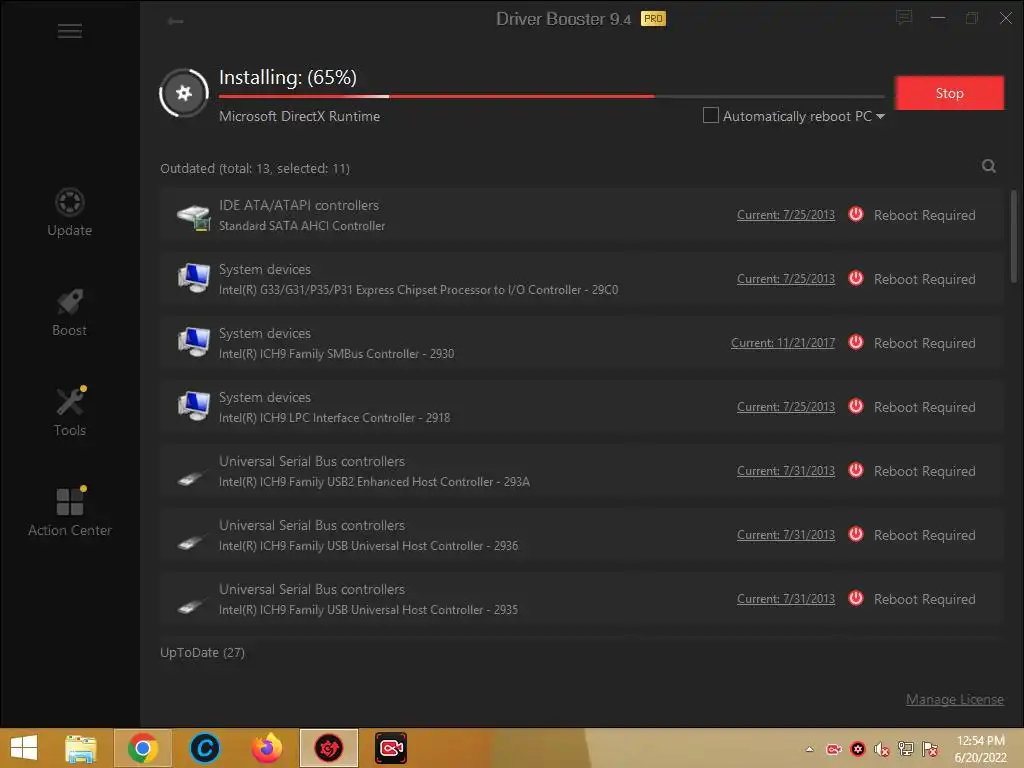1024x768 pixels.
Task: Click device icon for ICH9 LPC Interface Controller
Action: coord(193,406)
